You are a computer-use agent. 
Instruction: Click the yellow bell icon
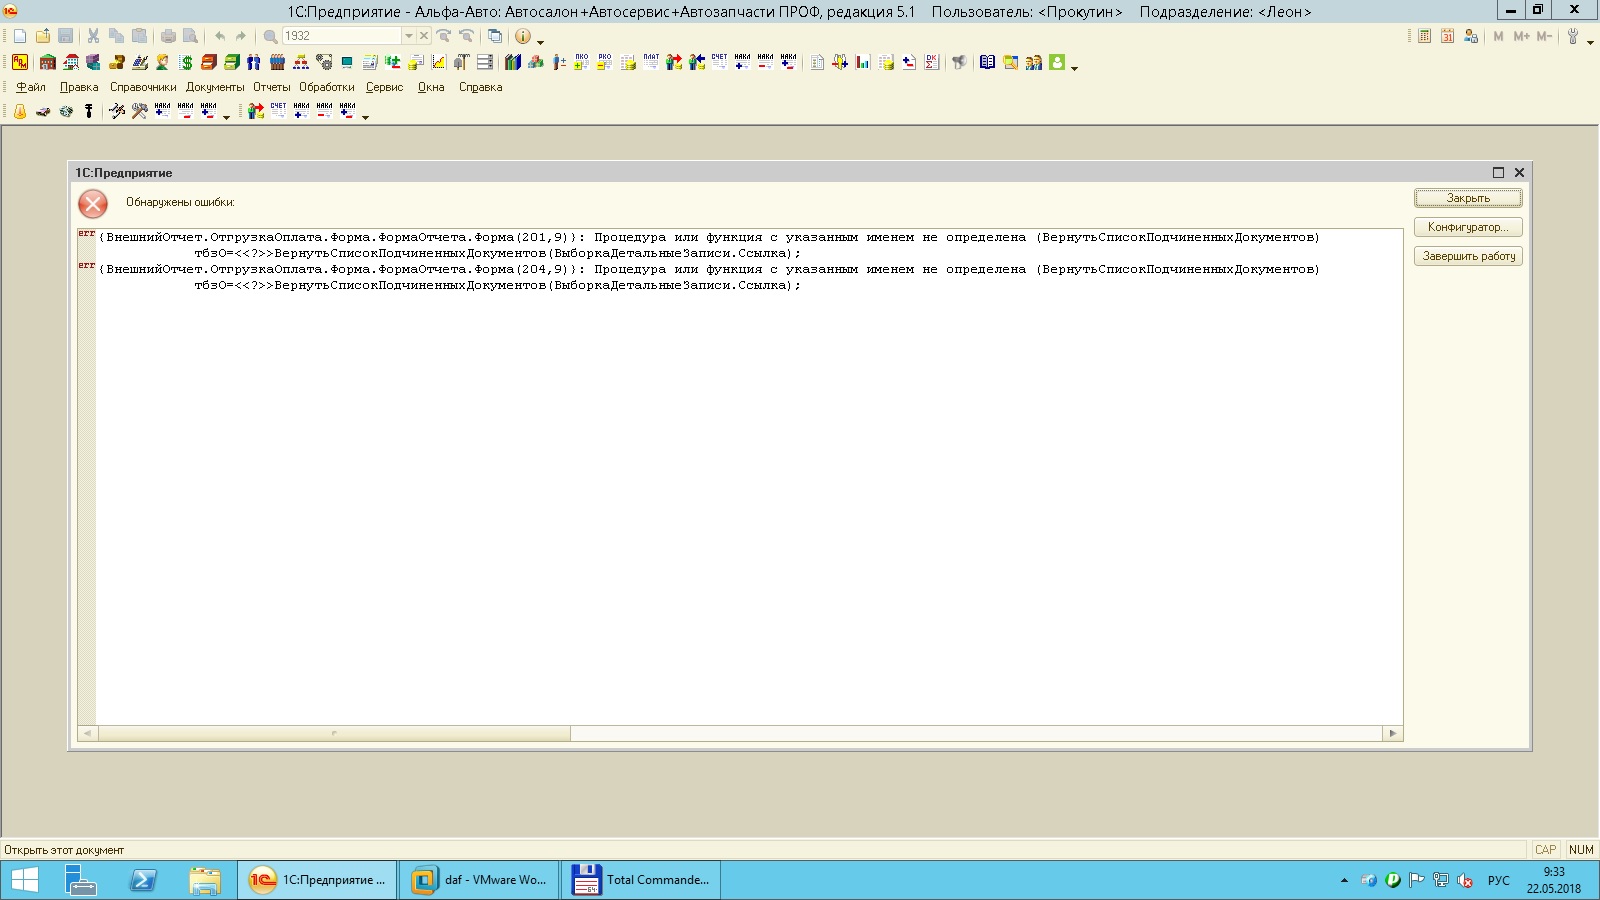click(x=20, y=111)
